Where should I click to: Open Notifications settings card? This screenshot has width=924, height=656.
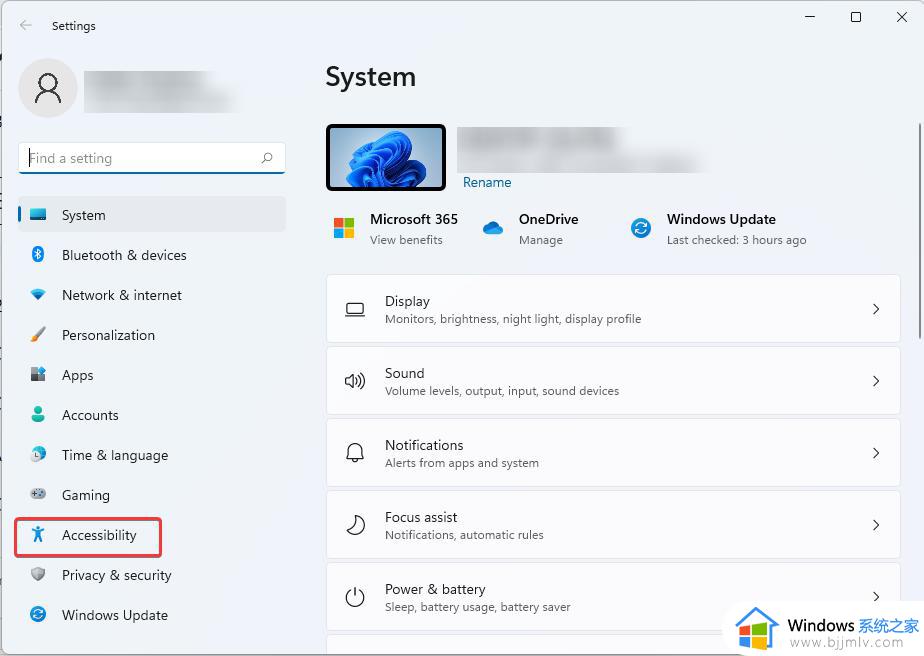point(613,453)
